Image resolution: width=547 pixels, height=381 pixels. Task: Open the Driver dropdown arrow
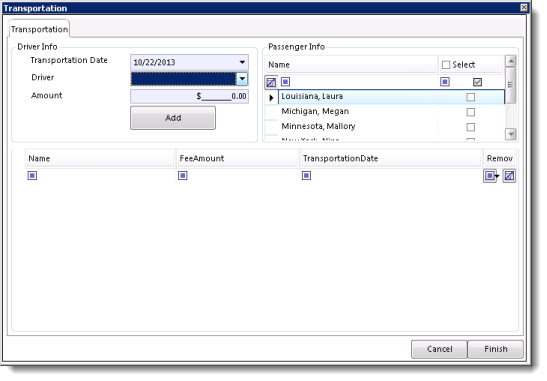(x=242, y=79)
